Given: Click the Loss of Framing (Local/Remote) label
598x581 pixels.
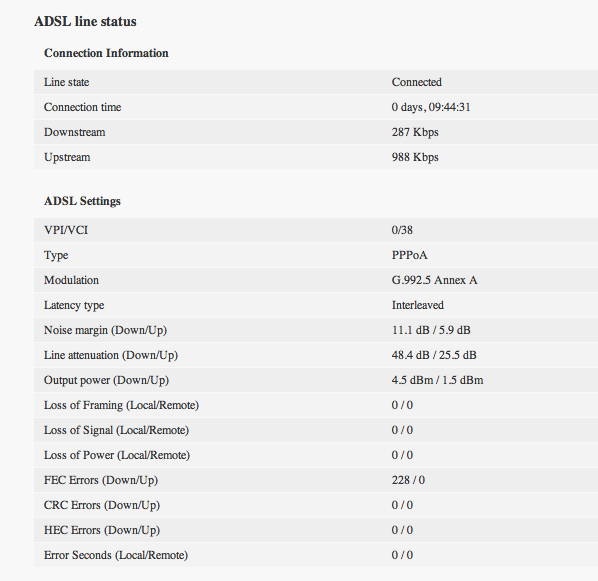Looking at the screenshot, I should 121,405.
